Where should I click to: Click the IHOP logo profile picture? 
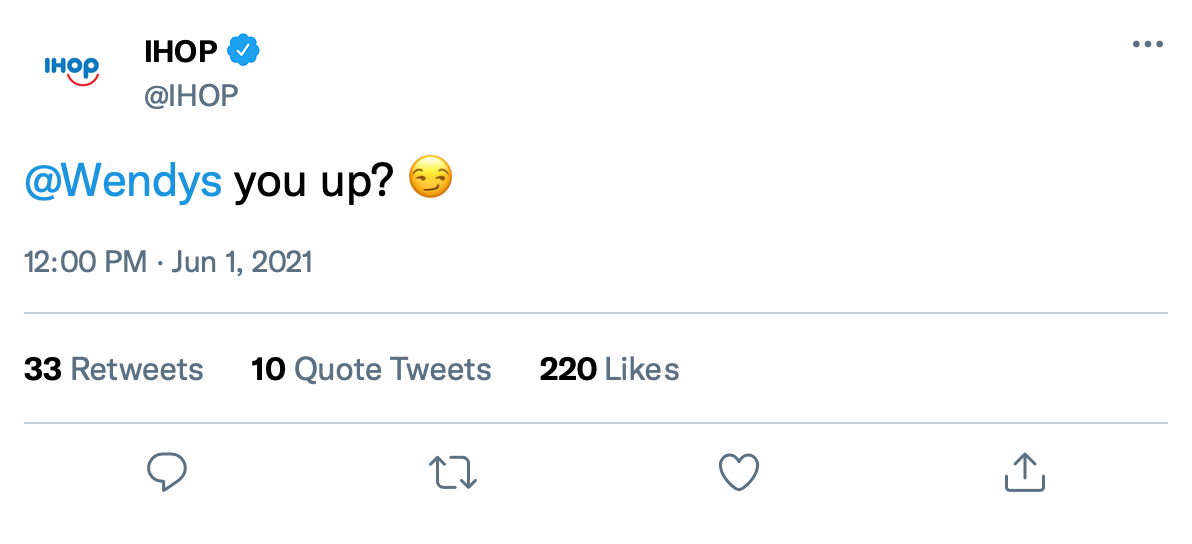[x=71, y=69]
